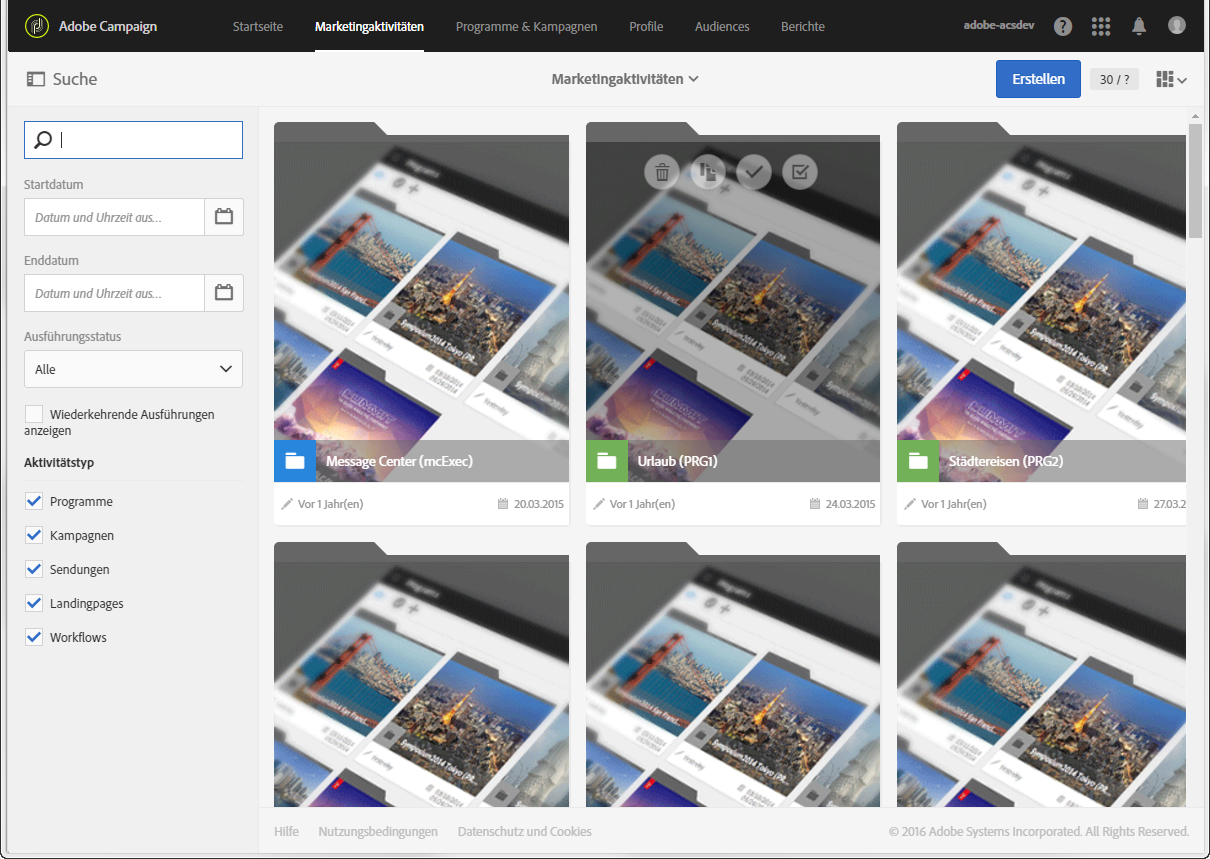
Task: Switch to the Profile tab
Action: pyautogui.click(x=646, y=27)
